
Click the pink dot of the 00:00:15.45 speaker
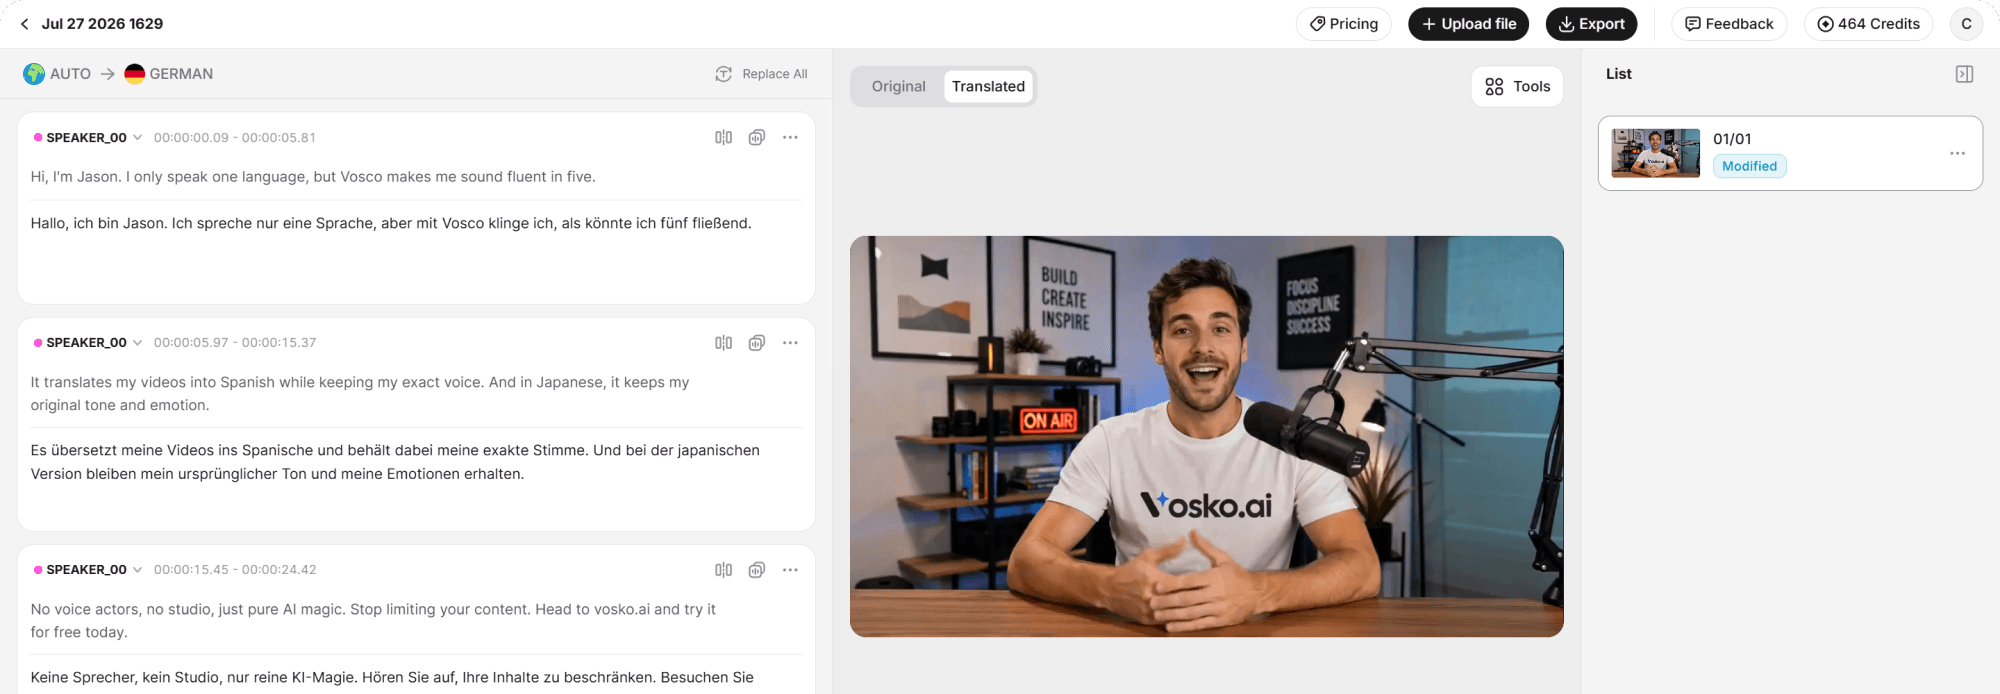pos(38,570)
